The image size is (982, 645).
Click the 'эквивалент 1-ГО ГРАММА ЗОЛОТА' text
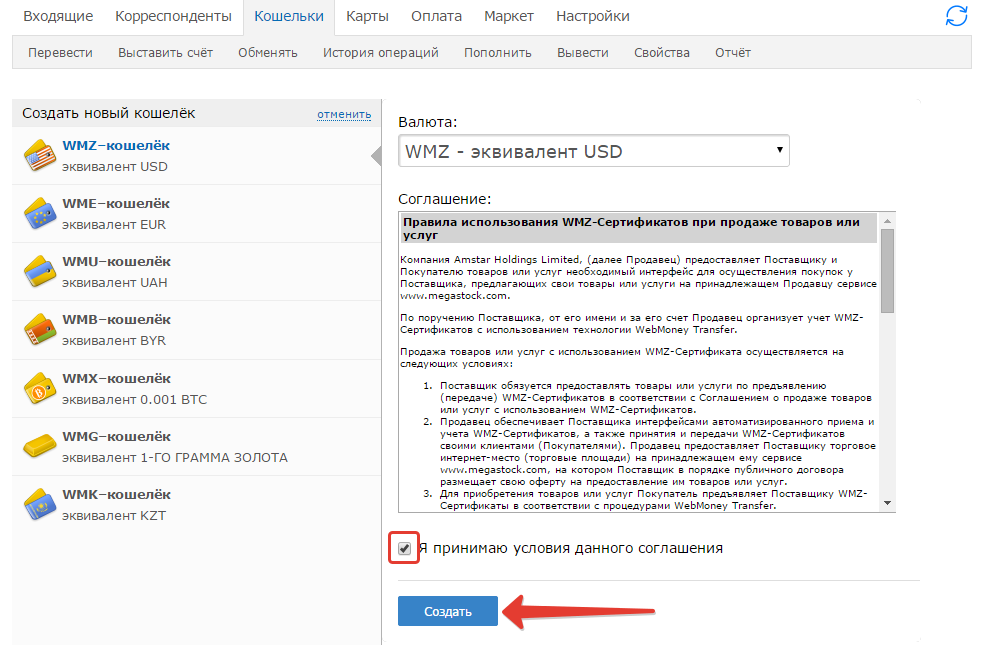pos(175,458)
